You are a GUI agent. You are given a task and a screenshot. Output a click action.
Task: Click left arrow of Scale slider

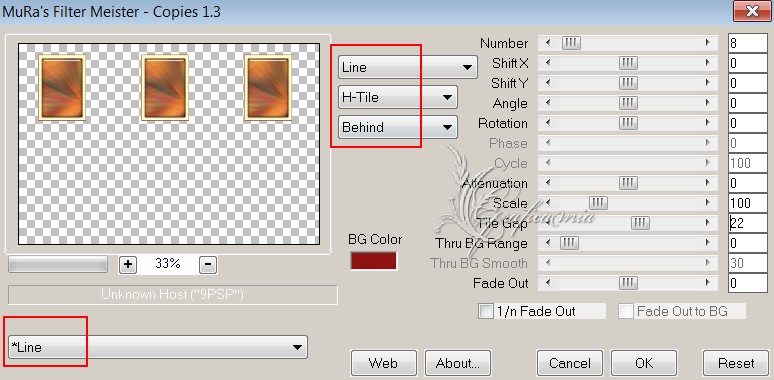[547, 203]
